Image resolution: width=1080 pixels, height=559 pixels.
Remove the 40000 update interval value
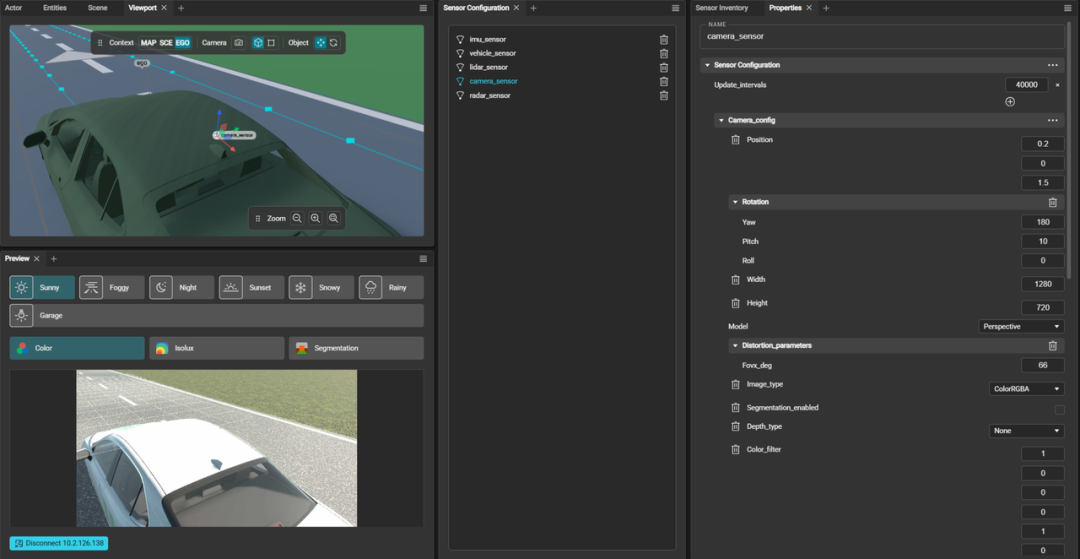(x=1057, y=85)
